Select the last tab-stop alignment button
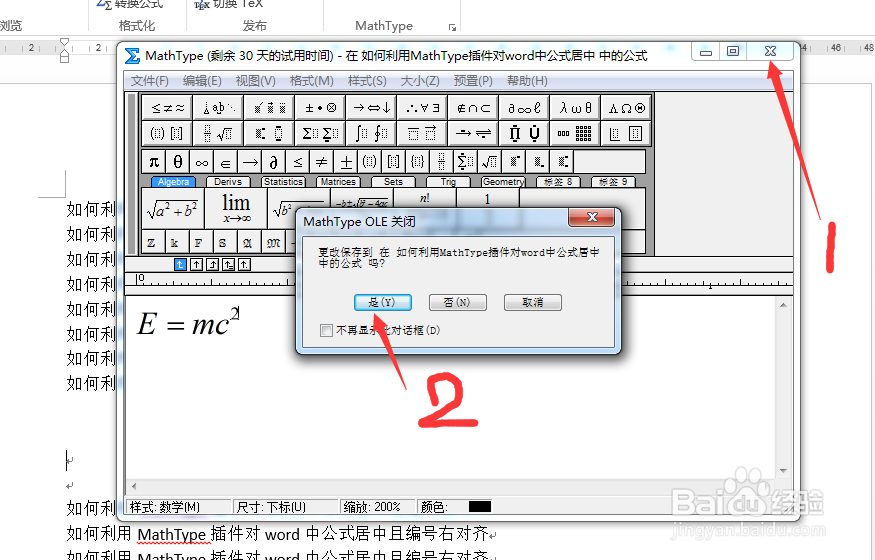The height and width of the screenshot is (560, 875). pos(244,264)
